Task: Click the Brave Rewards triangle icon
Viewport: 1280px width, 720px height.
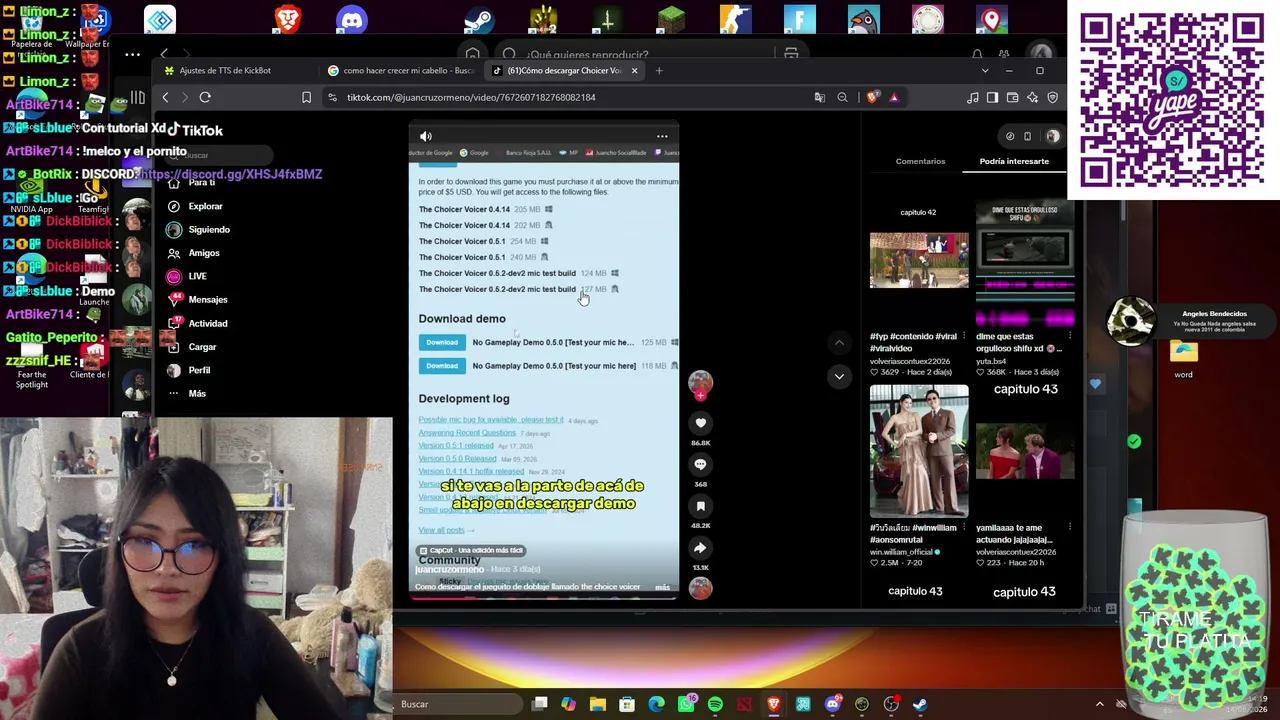Action: (x=894, y=97)
